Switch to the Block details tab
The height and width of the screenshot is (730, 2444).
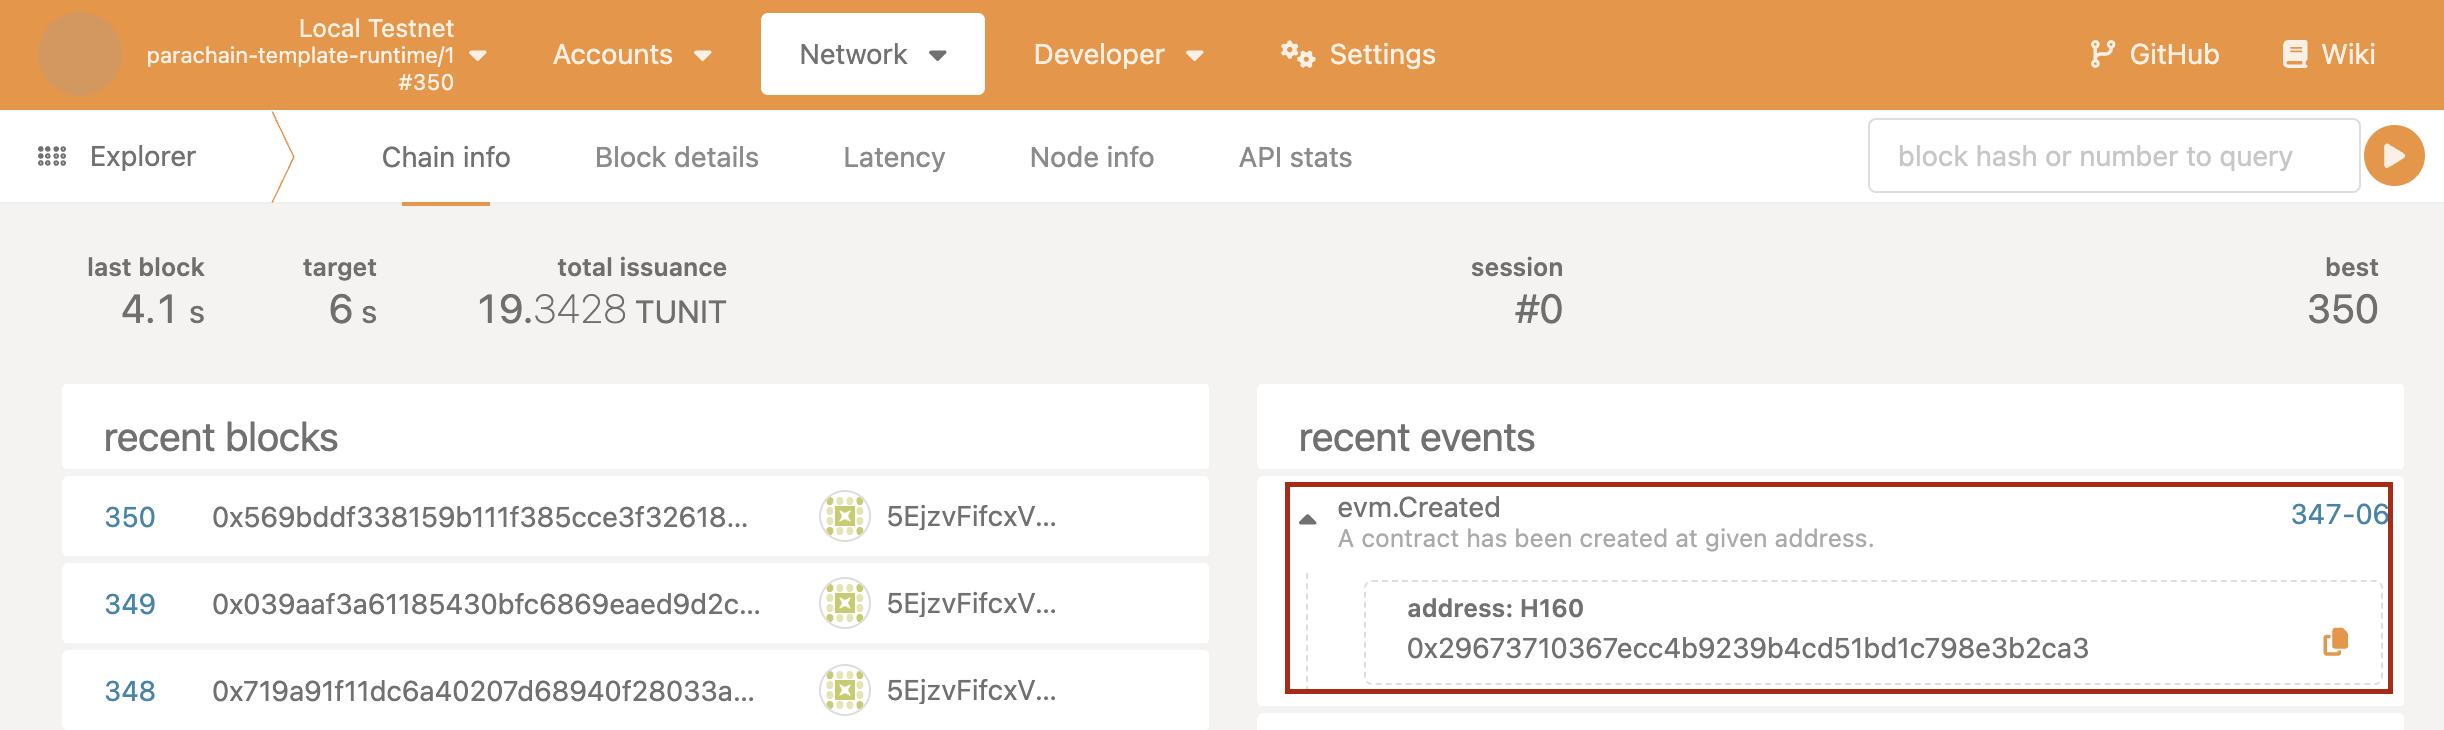[x=677, y=157]
